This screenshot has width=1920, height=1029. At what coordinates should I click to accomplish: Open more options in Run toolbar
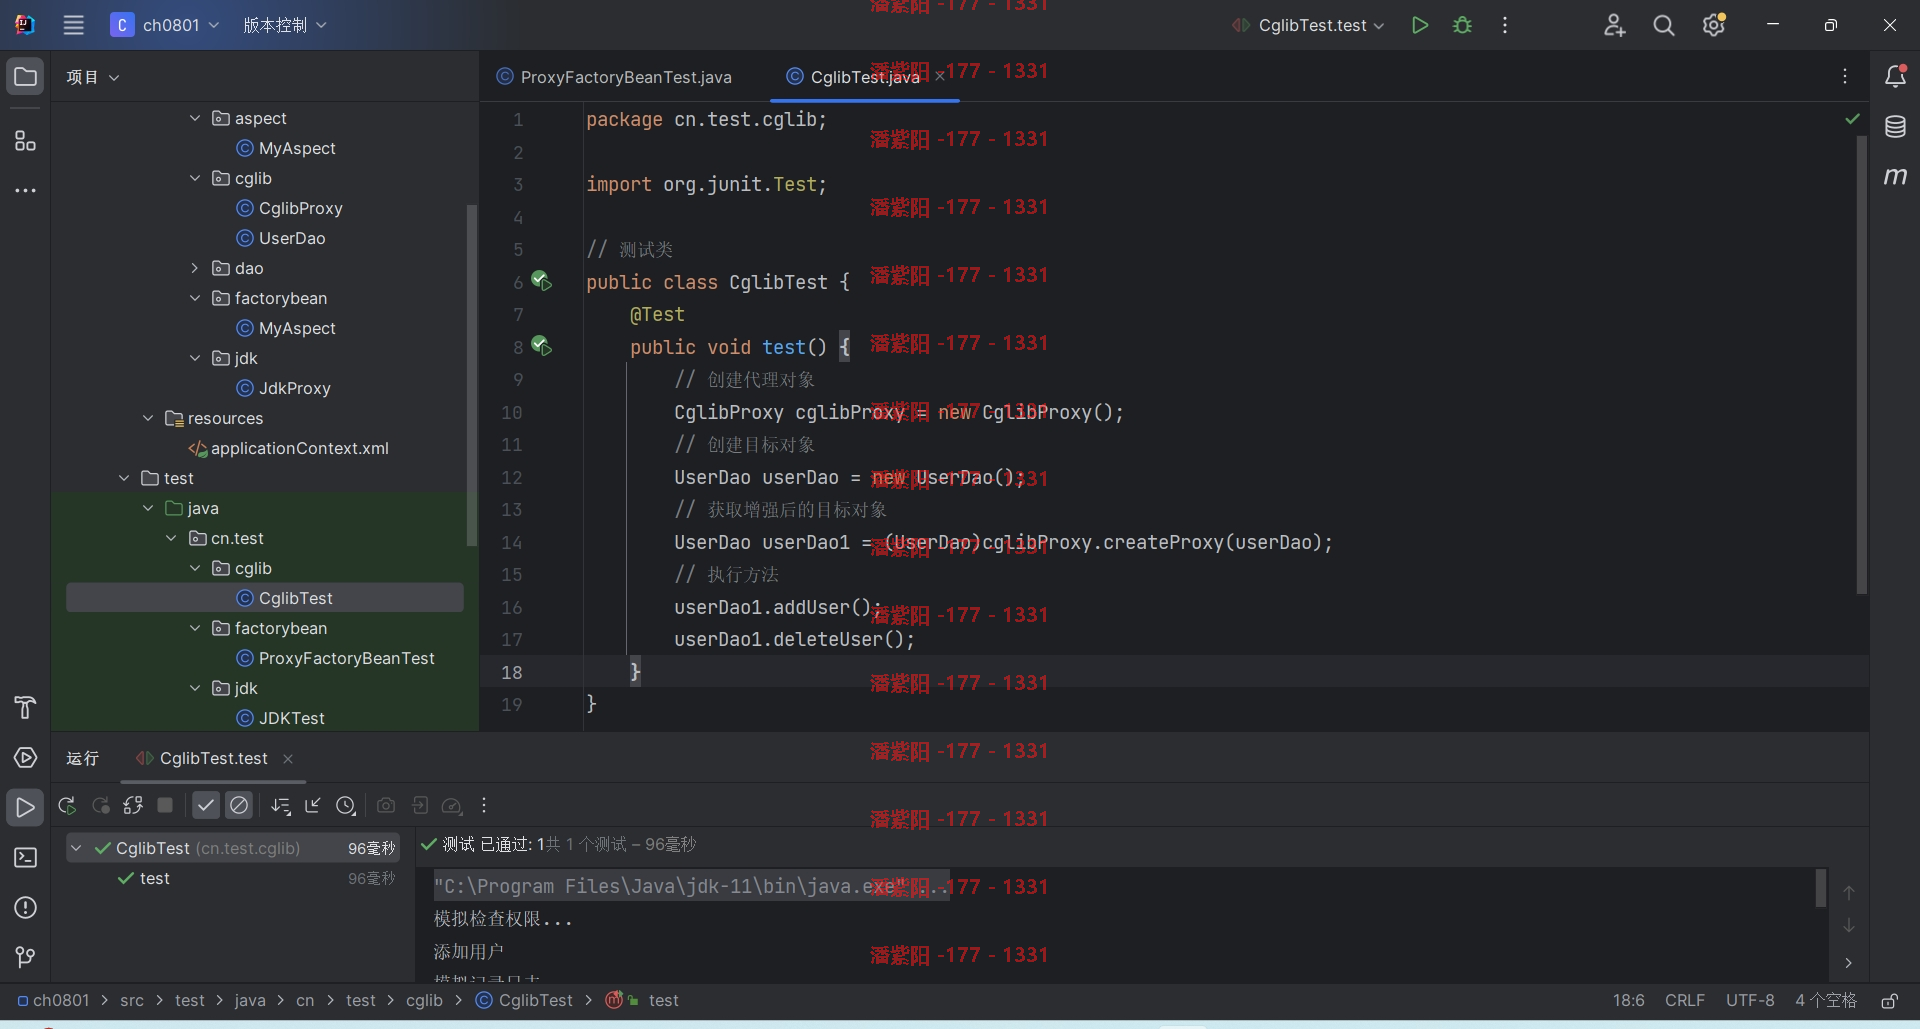(484, 805)
